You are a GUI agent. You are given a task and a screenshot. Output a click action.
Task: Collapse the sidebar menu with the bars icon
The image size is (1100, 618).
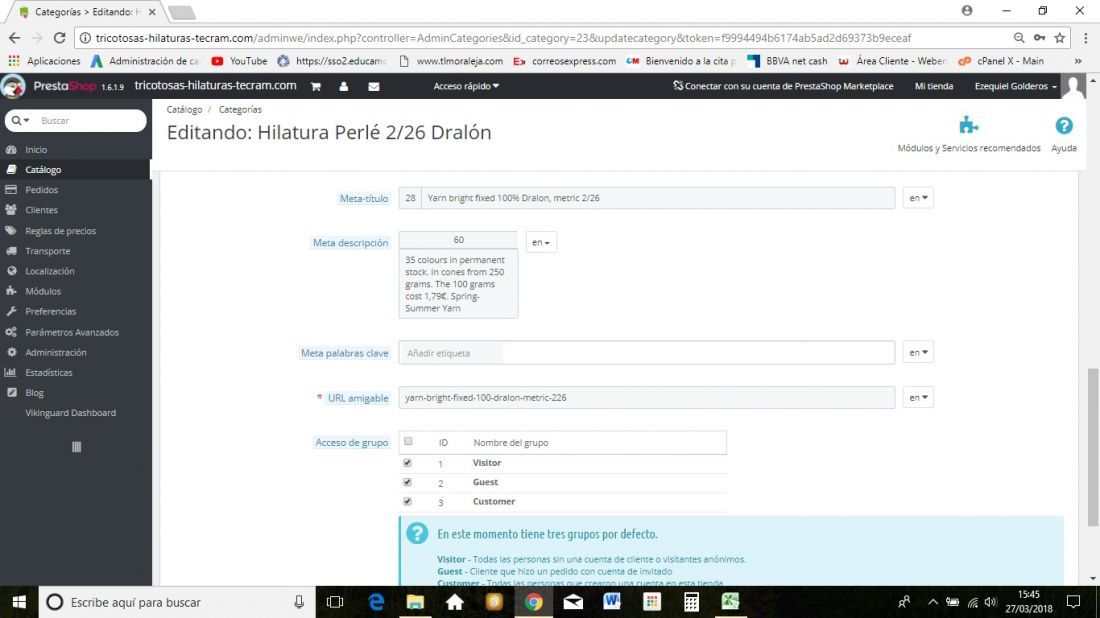[x=76, y=447]
